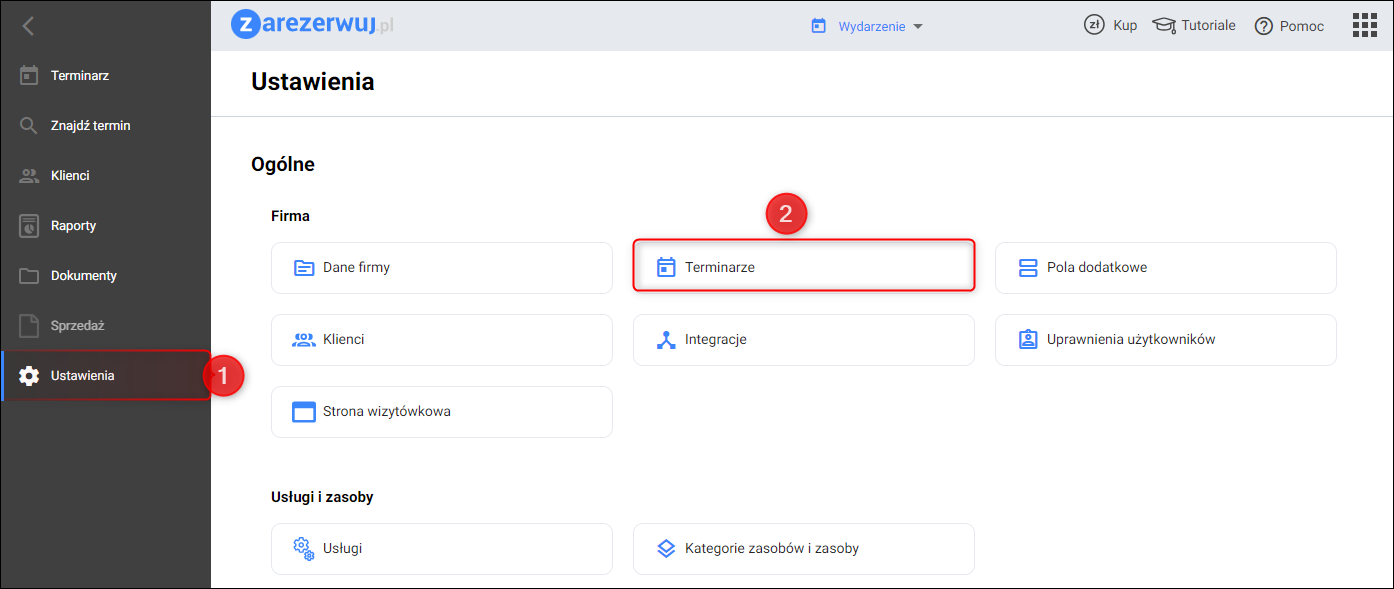
Task: Select Sprzedaż in the sidebar menu
Action: coord(78,326)
